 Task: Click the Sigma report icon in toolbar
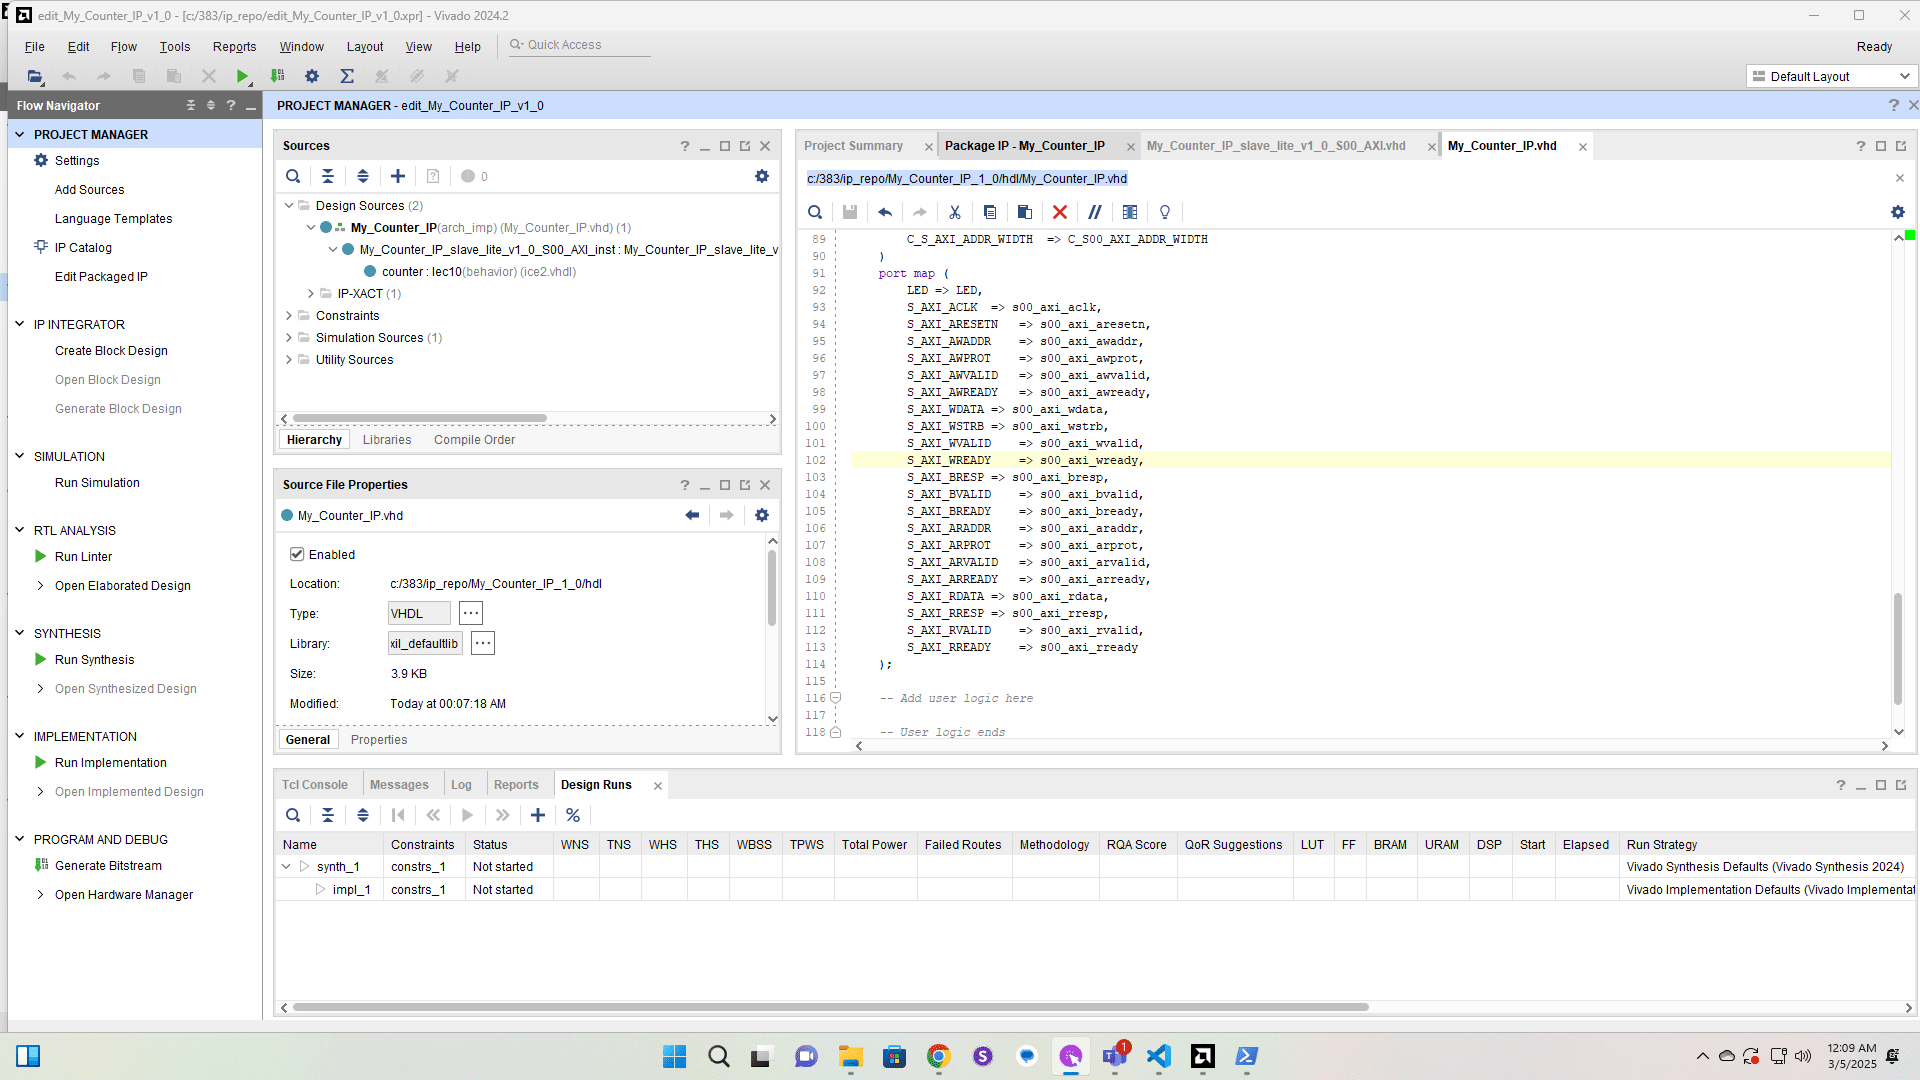(x=347, y=76)
